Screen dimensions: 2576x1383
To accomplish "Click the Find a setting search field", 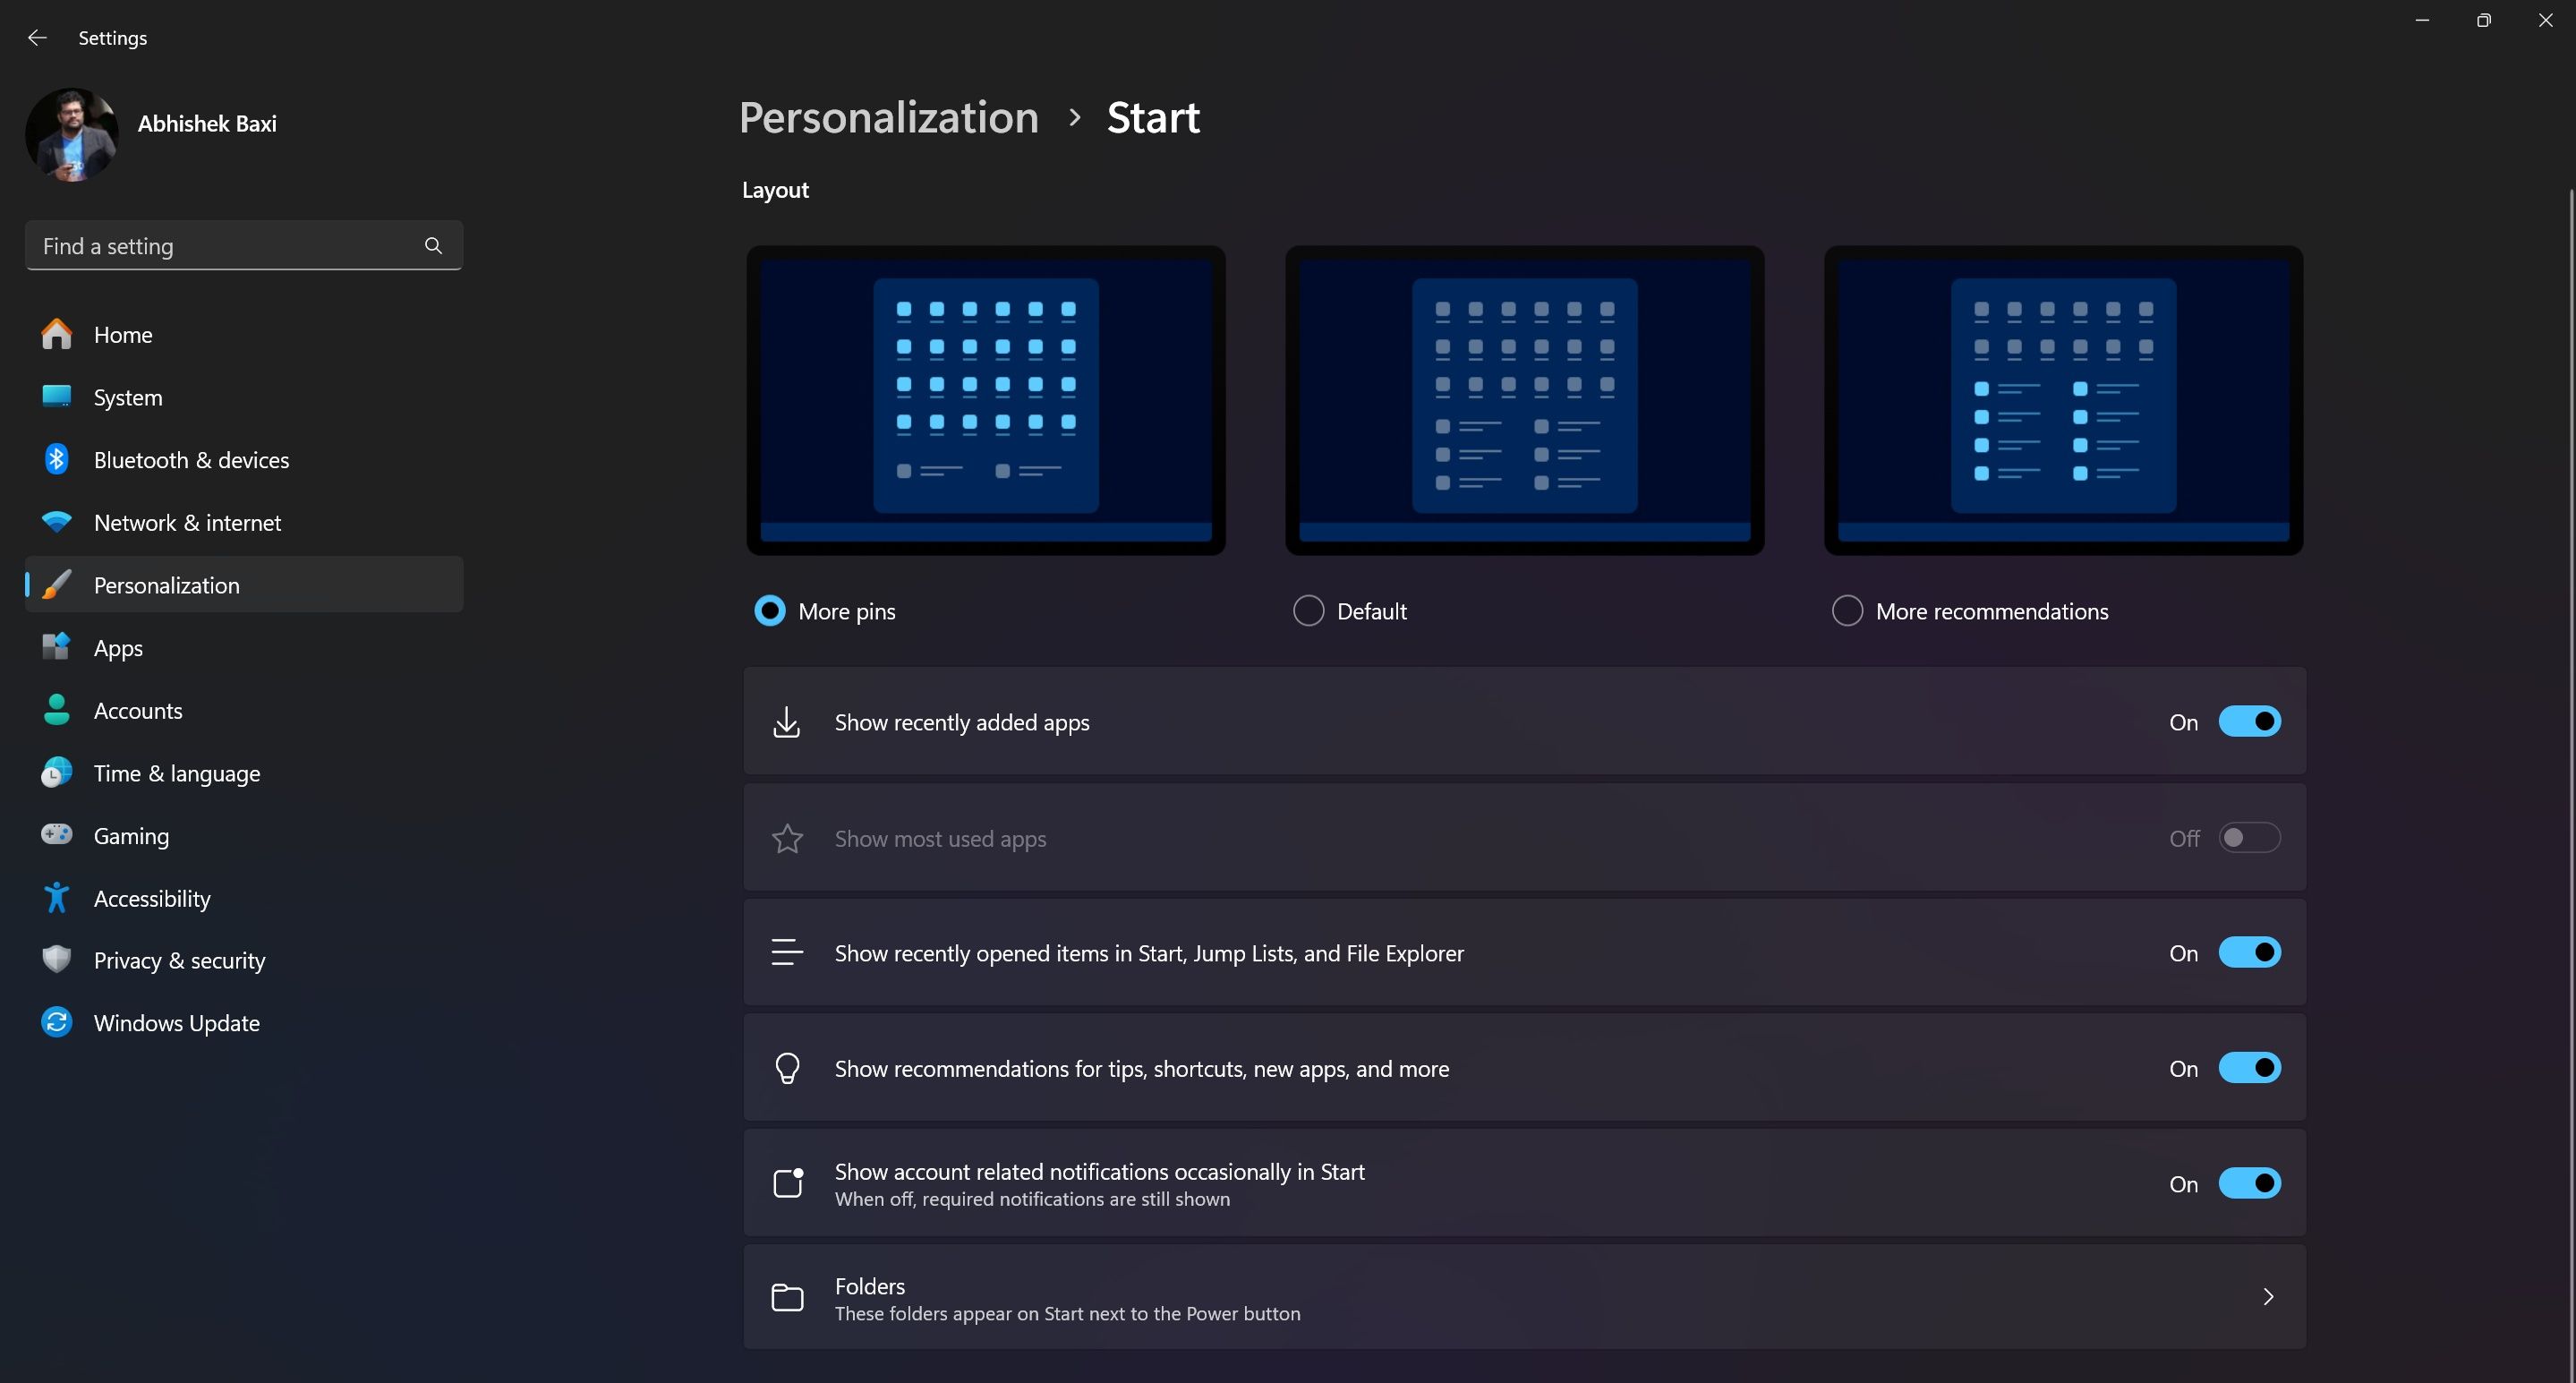I will [x=243, y=245].
